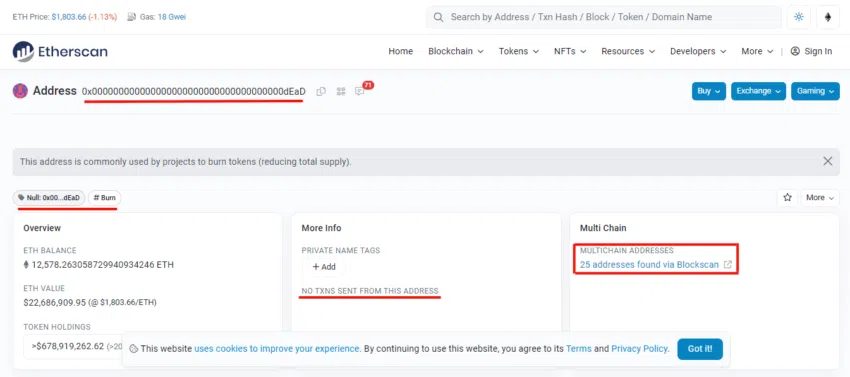
Task: Open the Tokens menu
Action: [519, 51]
